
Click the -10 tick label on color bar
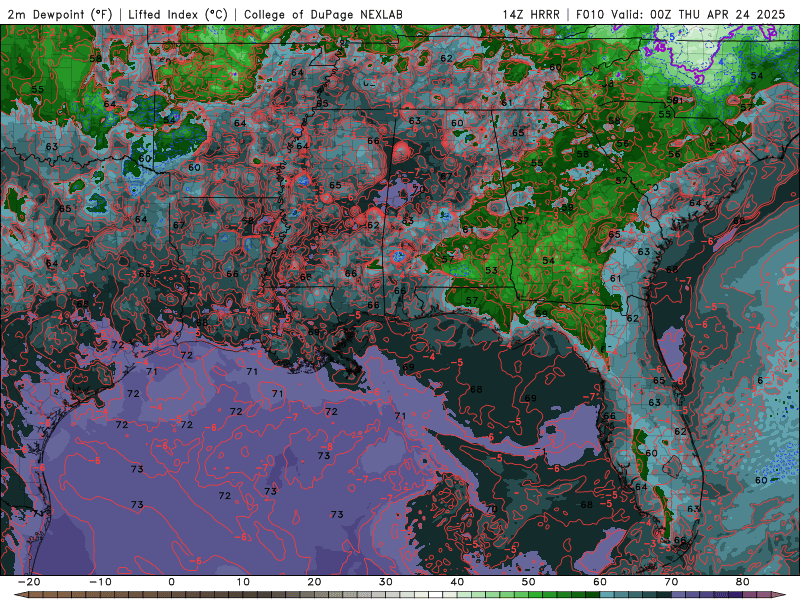point(100,582)
